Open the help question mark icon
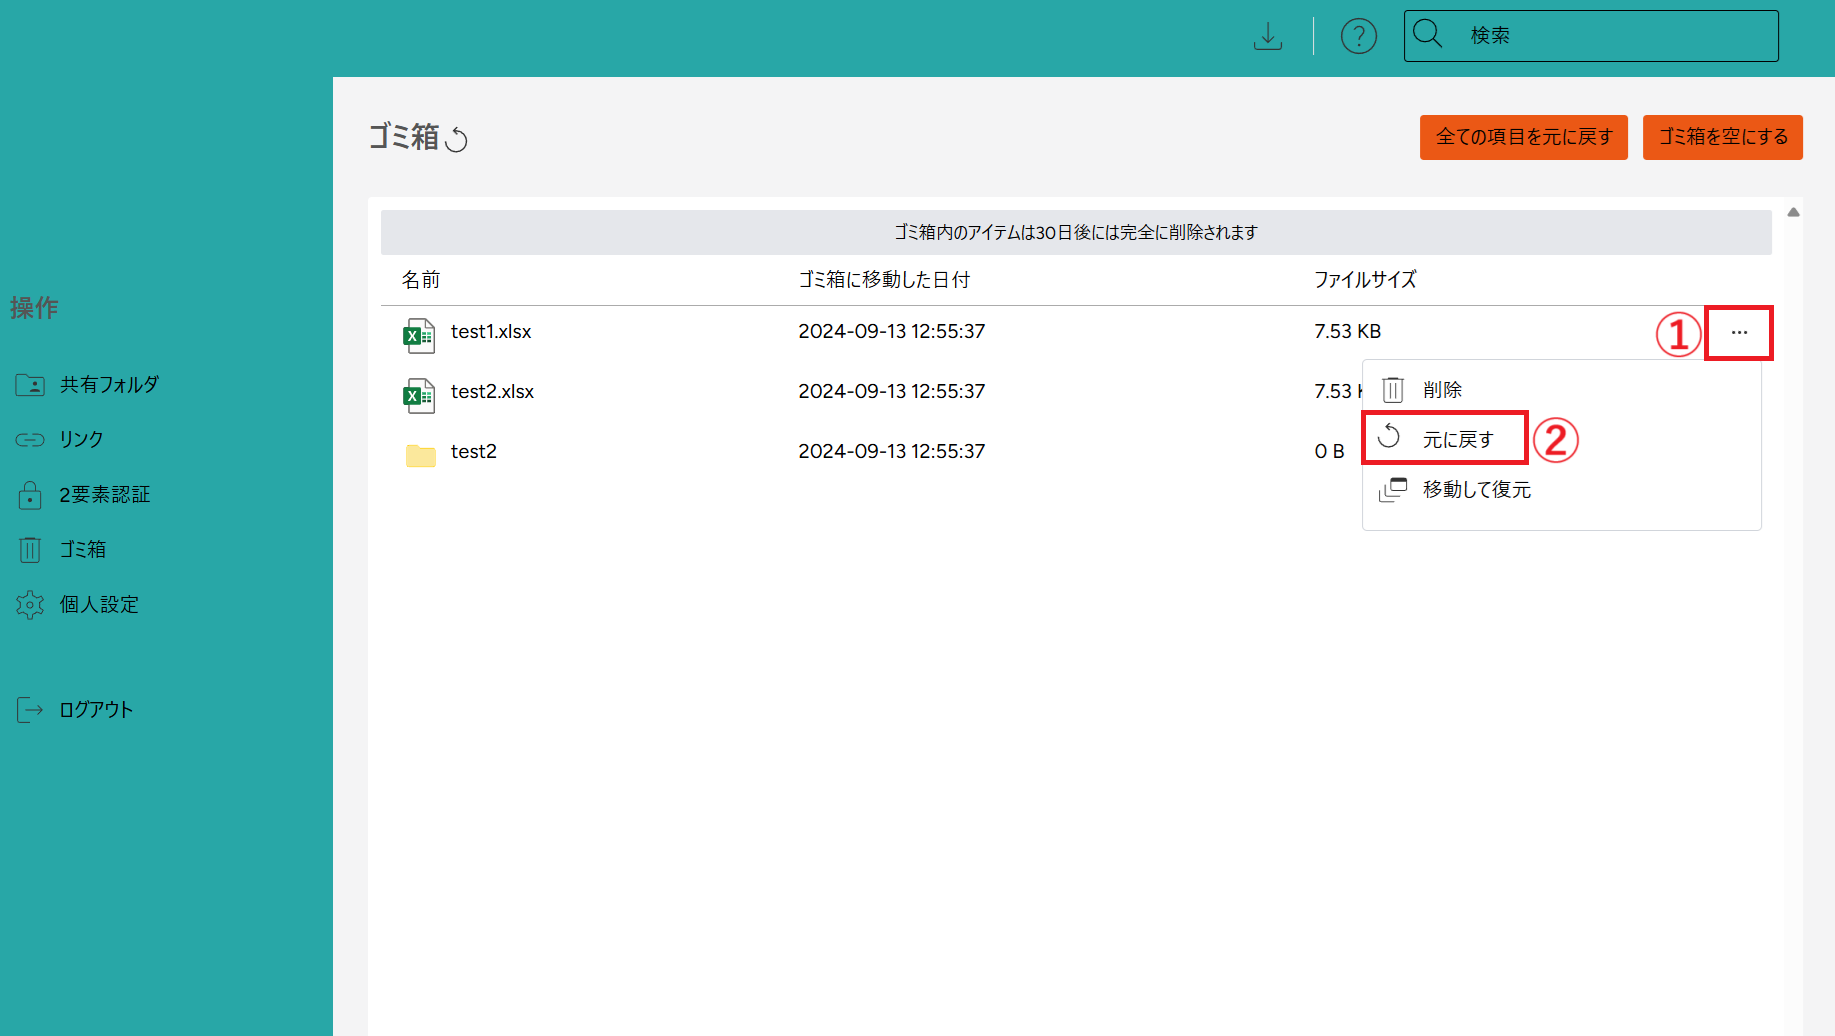 click(x=1359, y=36)
